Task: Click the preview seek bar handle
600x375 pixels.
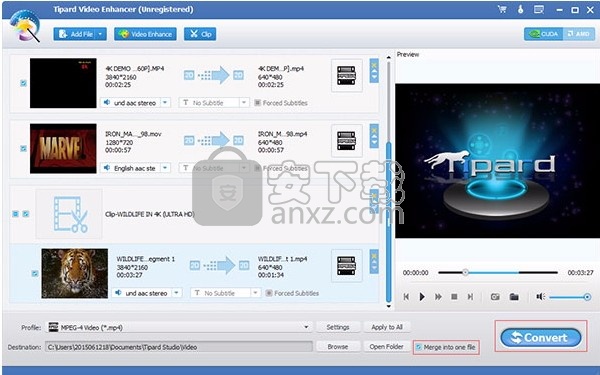Action: [465, 272]
